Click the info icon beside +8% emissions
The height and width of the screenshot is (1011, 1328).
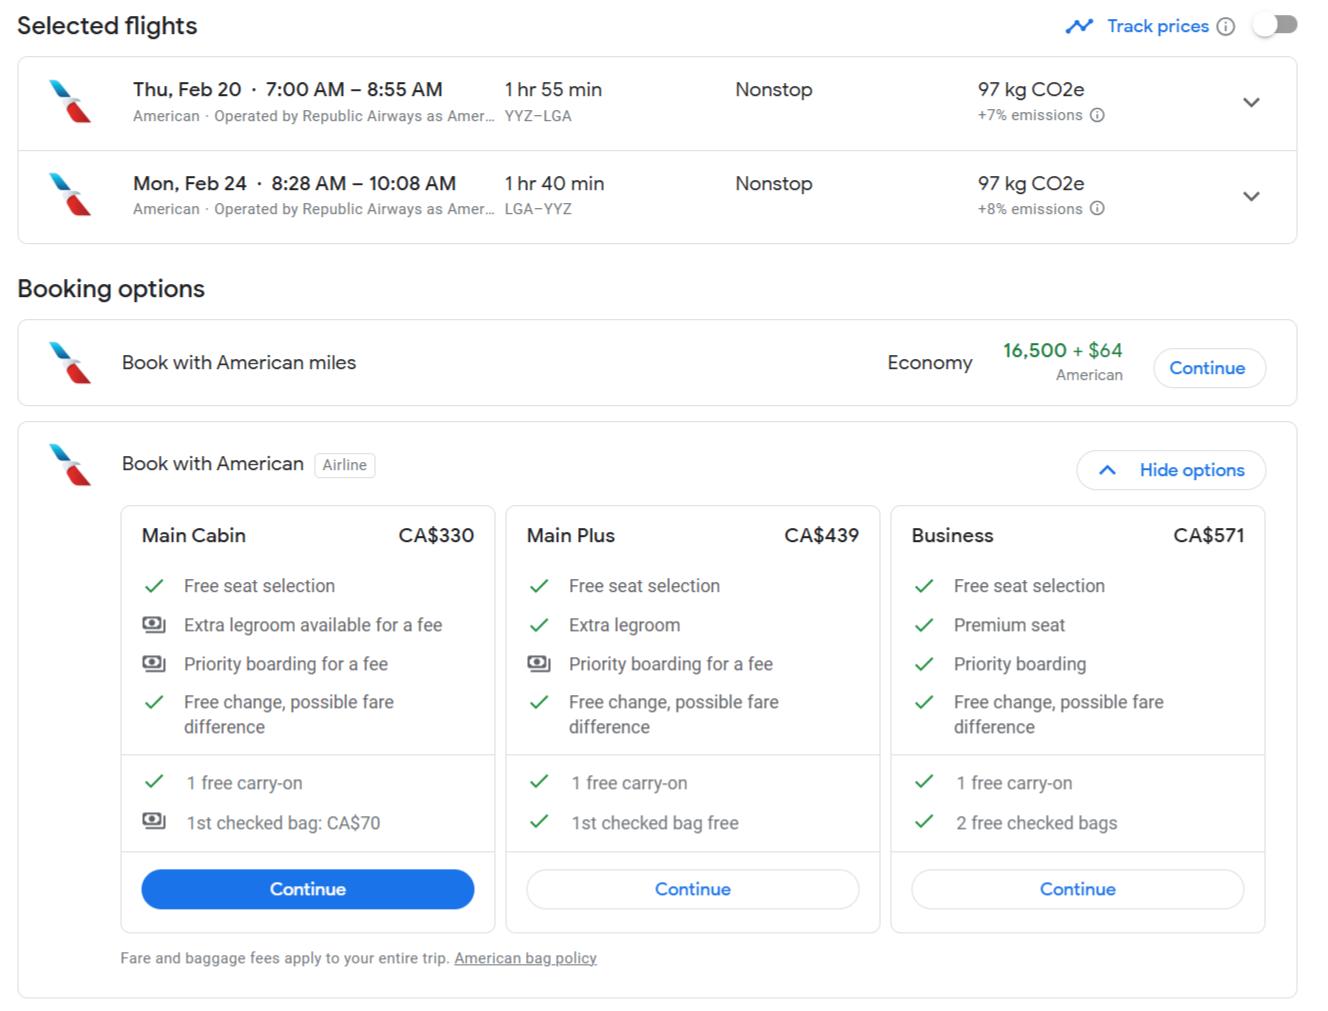(x=1098, y=209)
